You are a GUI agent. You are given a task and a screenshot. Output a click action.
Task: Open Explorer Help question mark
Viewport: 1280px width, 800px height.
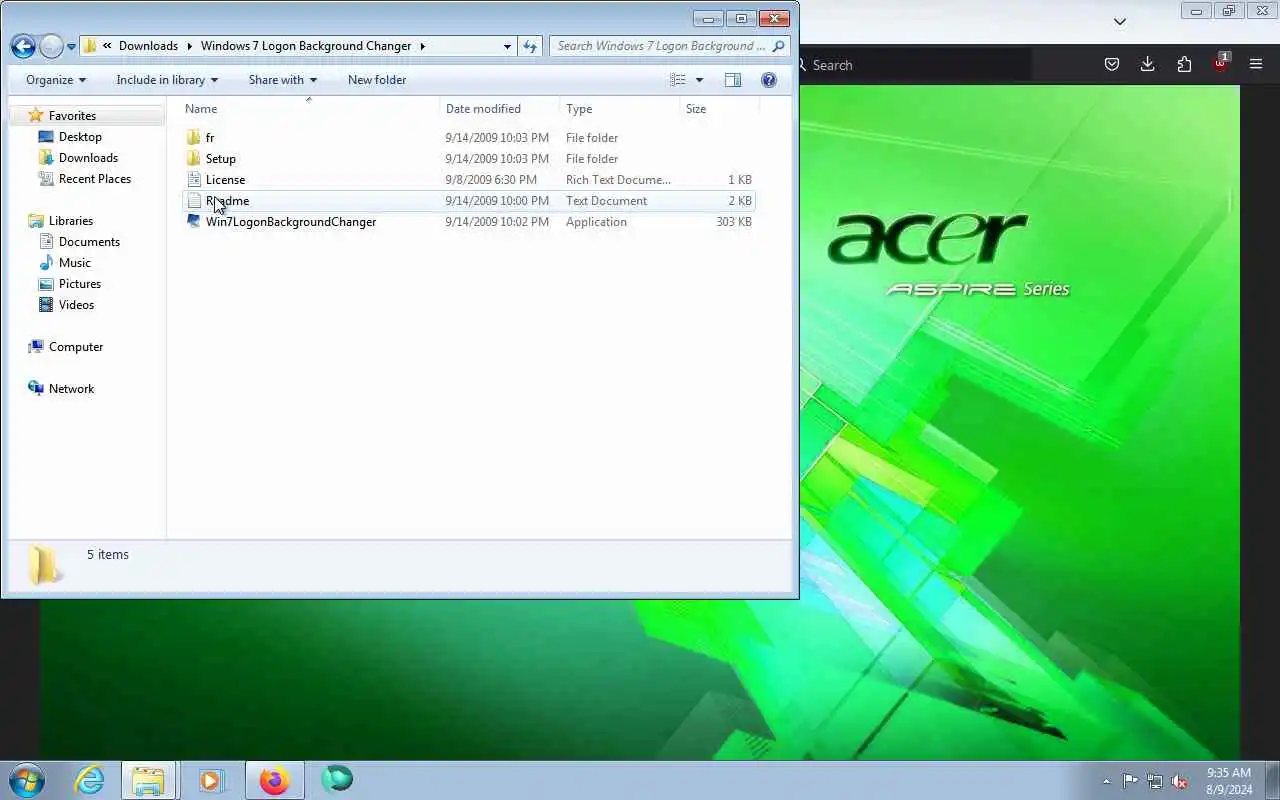769,80
